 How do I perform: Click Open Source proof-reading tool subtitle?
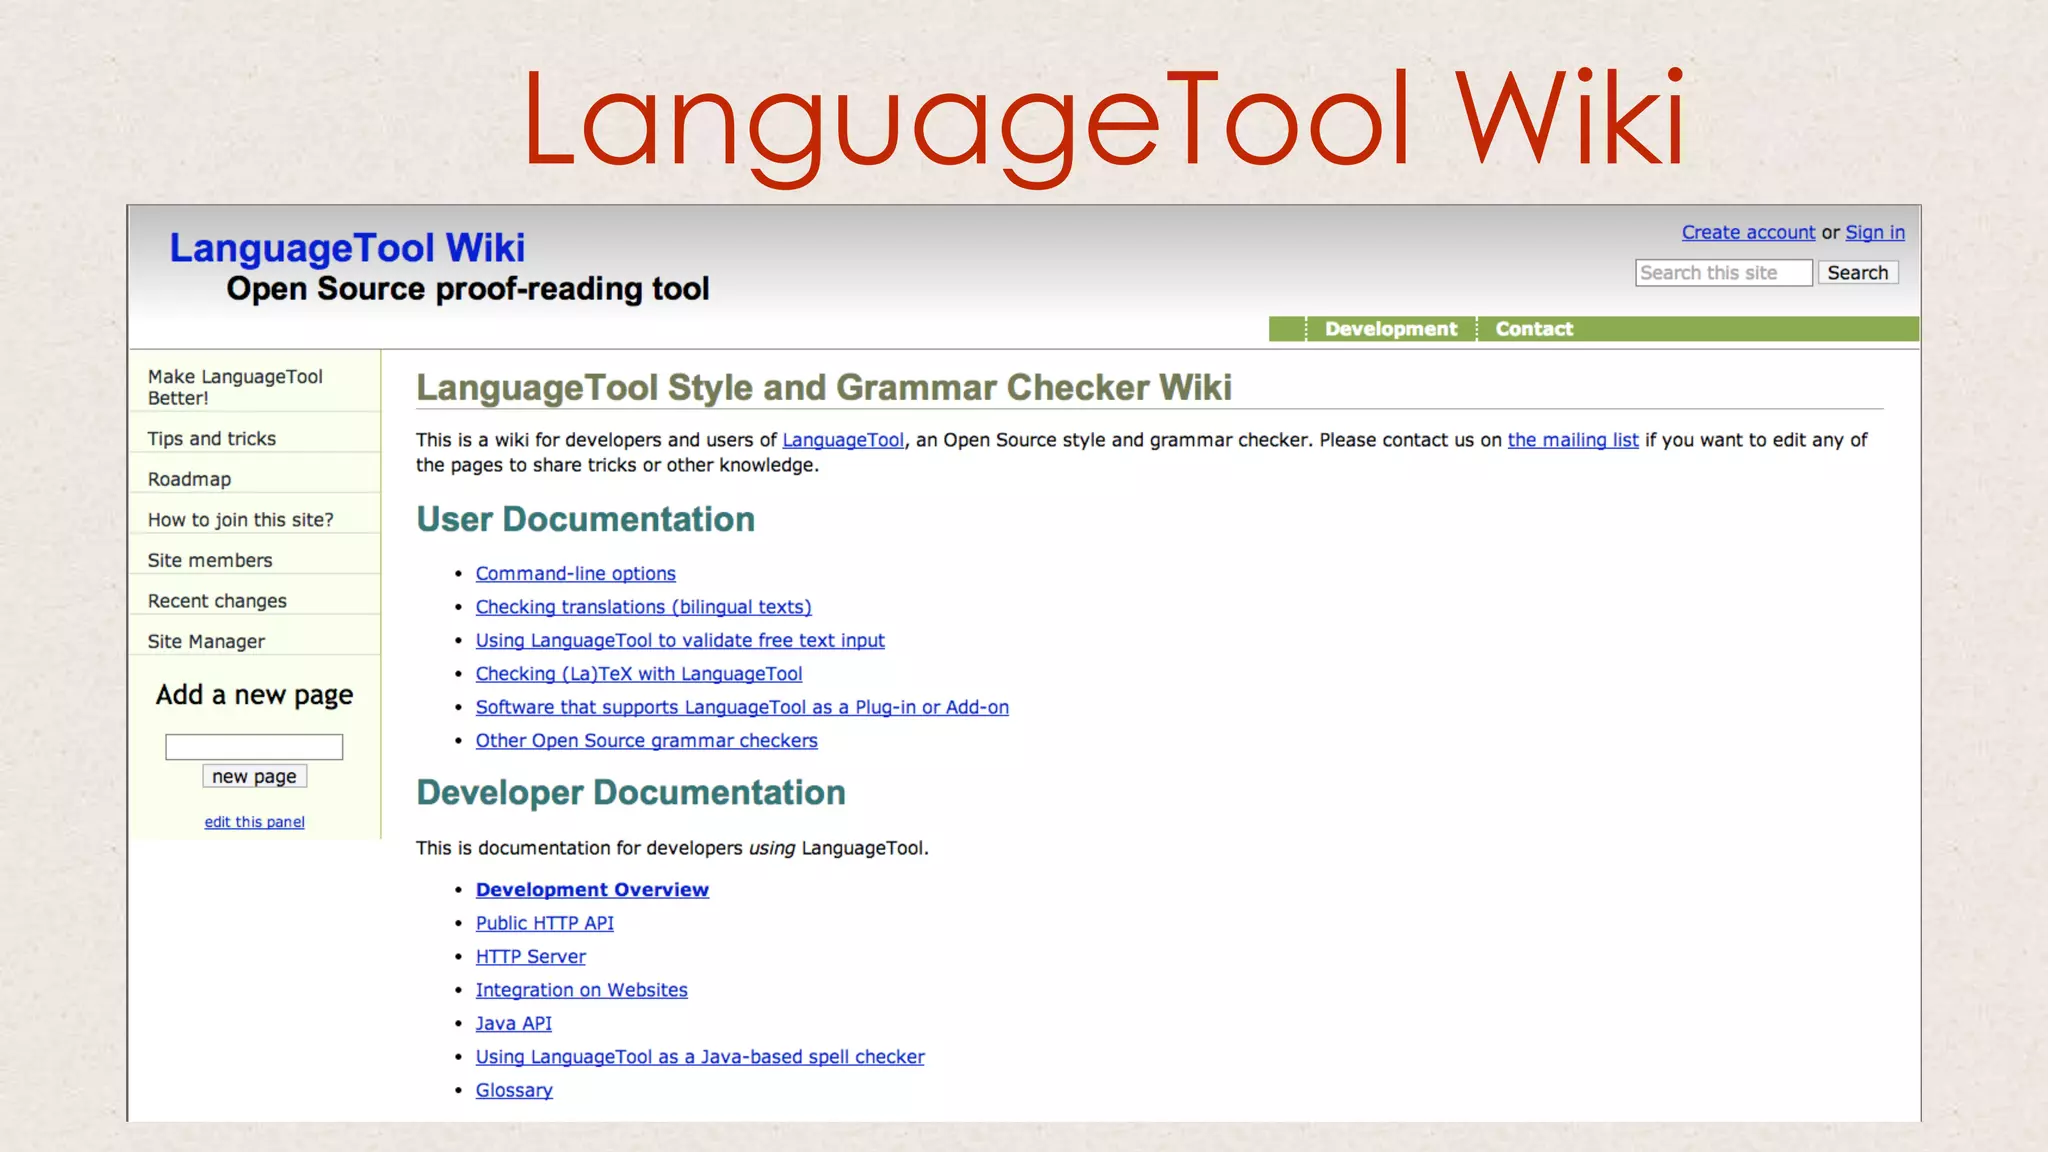tap(468, 289)
